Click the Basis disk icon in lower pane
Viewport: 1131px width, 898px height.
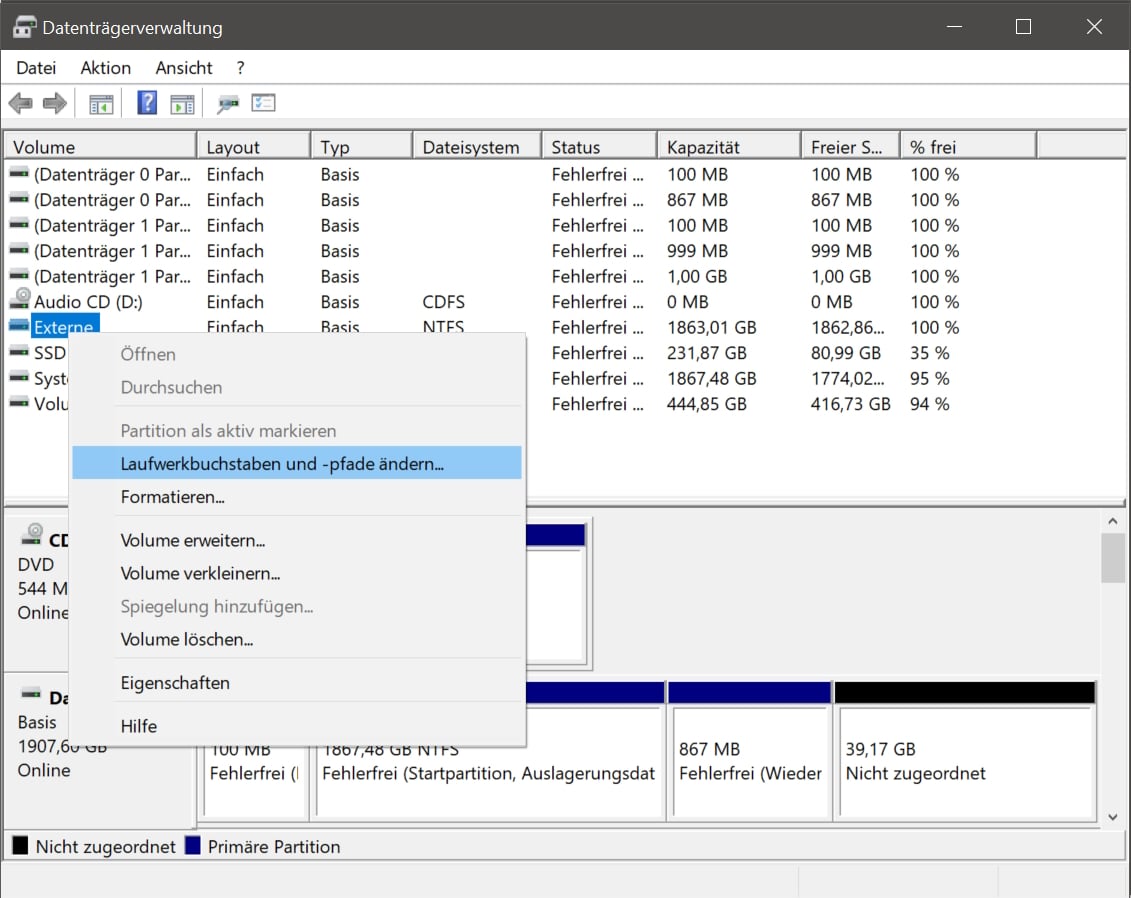point(31,695)
